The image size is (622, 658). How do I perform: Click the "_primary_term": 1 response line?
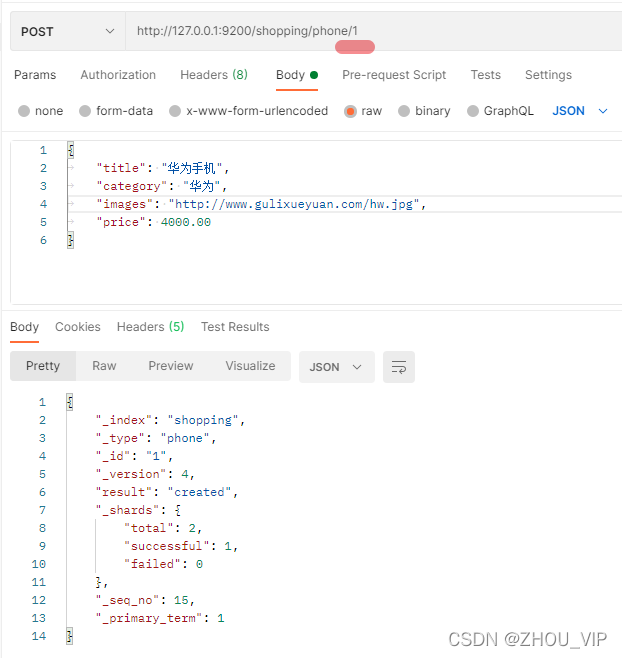pyautogui.click(x=160, y=618)
